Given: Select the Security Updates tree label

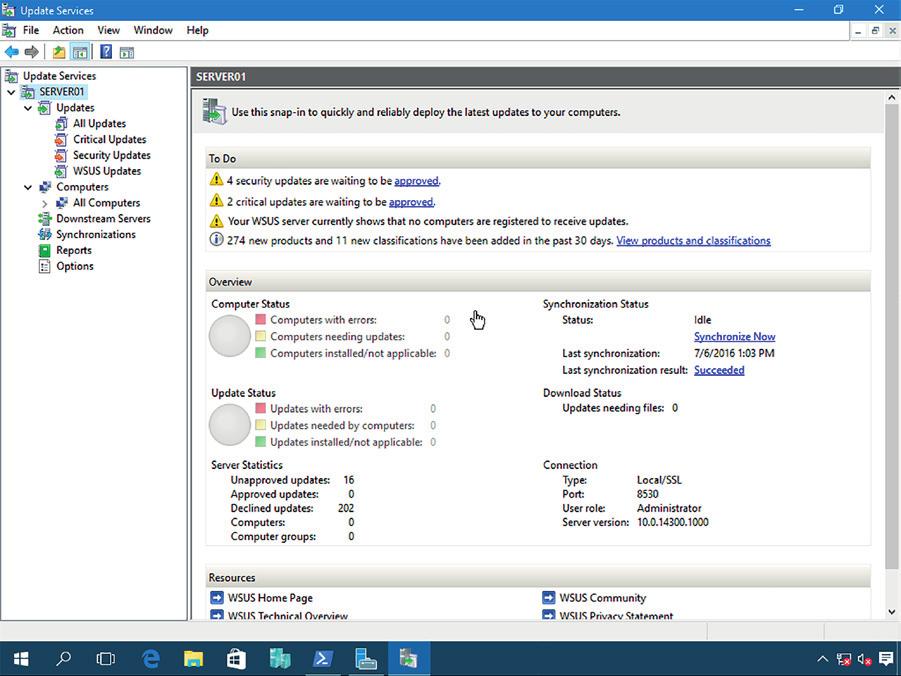Looking at the screenshot, I should [111, 155].
